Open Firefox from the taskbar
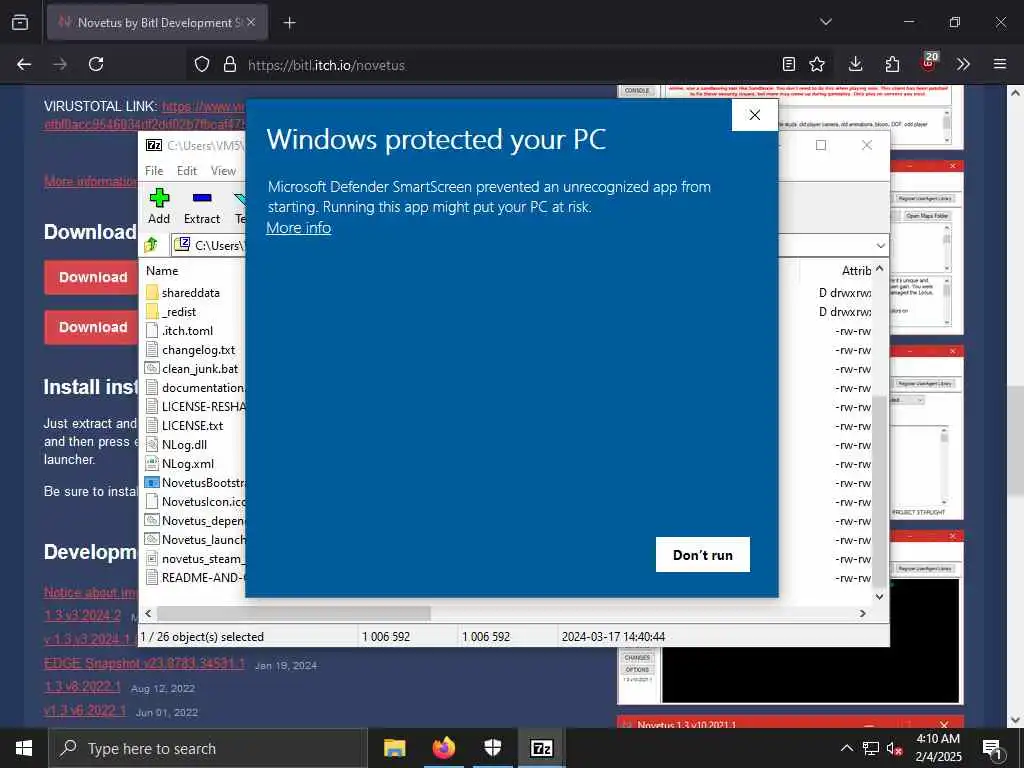This screenshot has height=768, width=1024. point(443,748)
